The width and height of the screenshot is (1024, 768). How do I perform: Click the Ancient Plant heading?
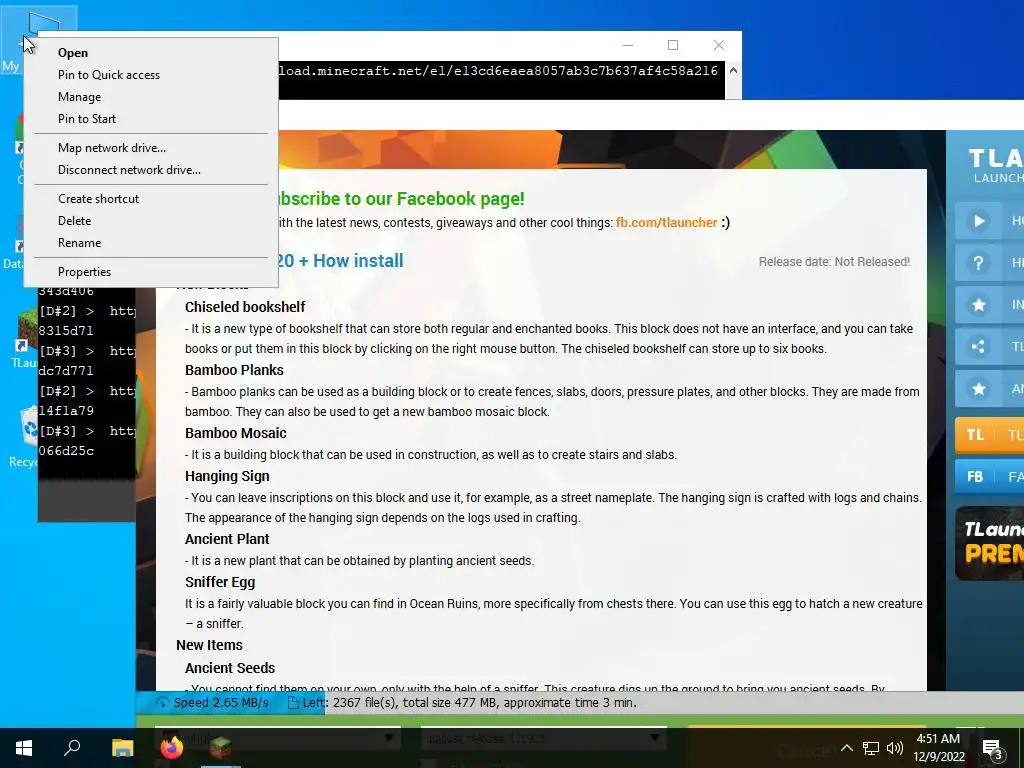click(x=227, y=539)
